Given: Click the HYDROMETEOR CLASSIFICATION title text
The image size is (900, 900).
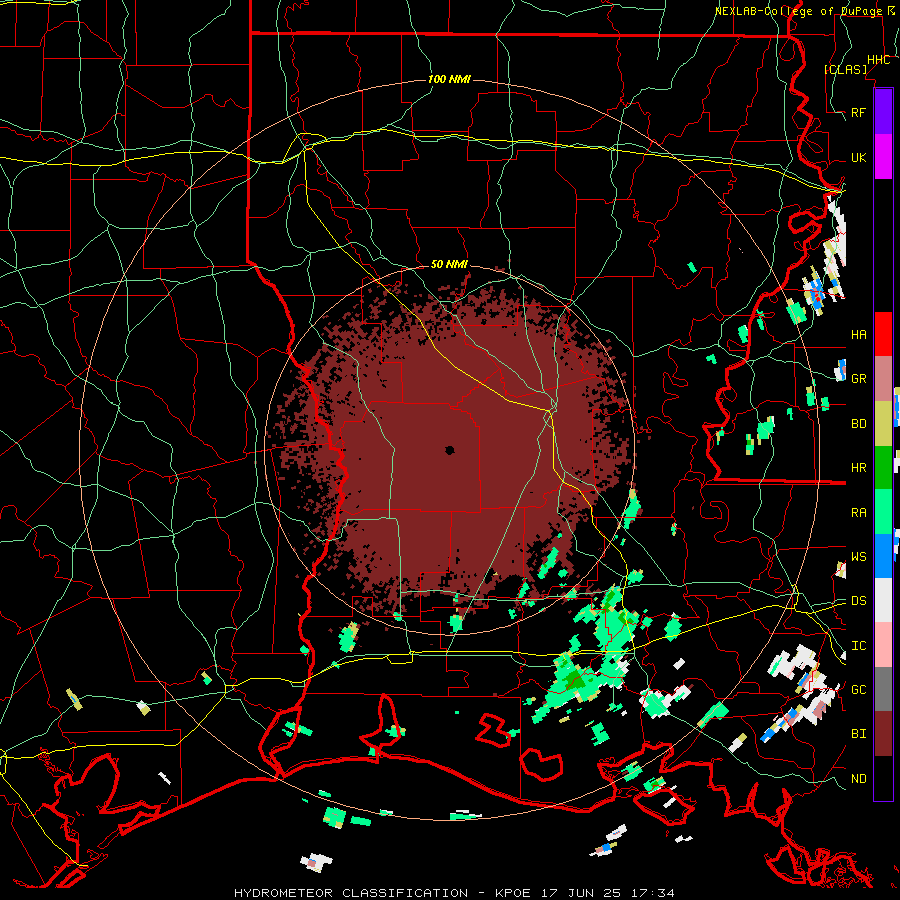Looking at the screenshot, I should [351, 893].
